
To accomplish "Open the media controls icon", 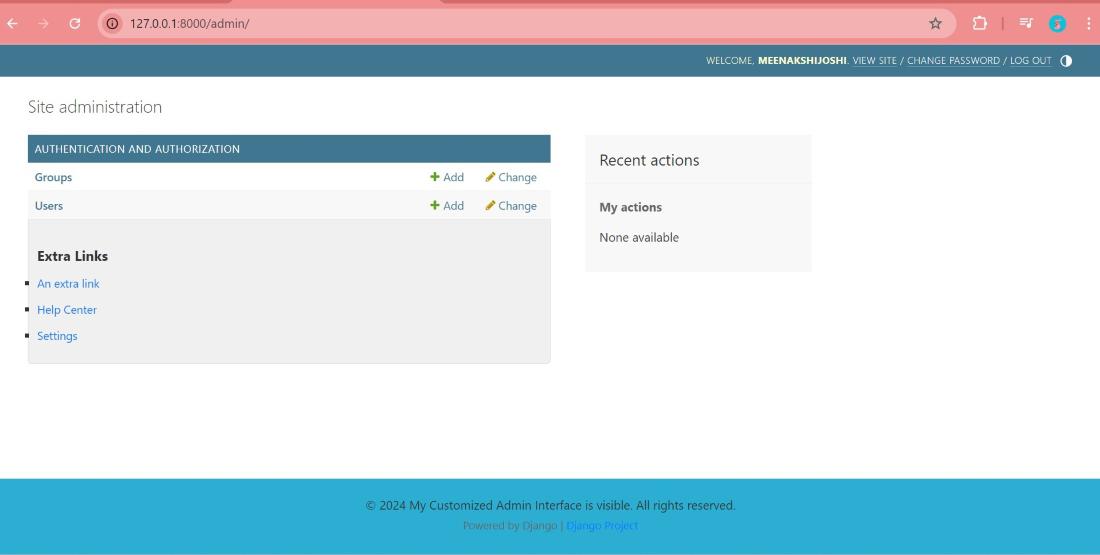I will [x=1026, y=24].
